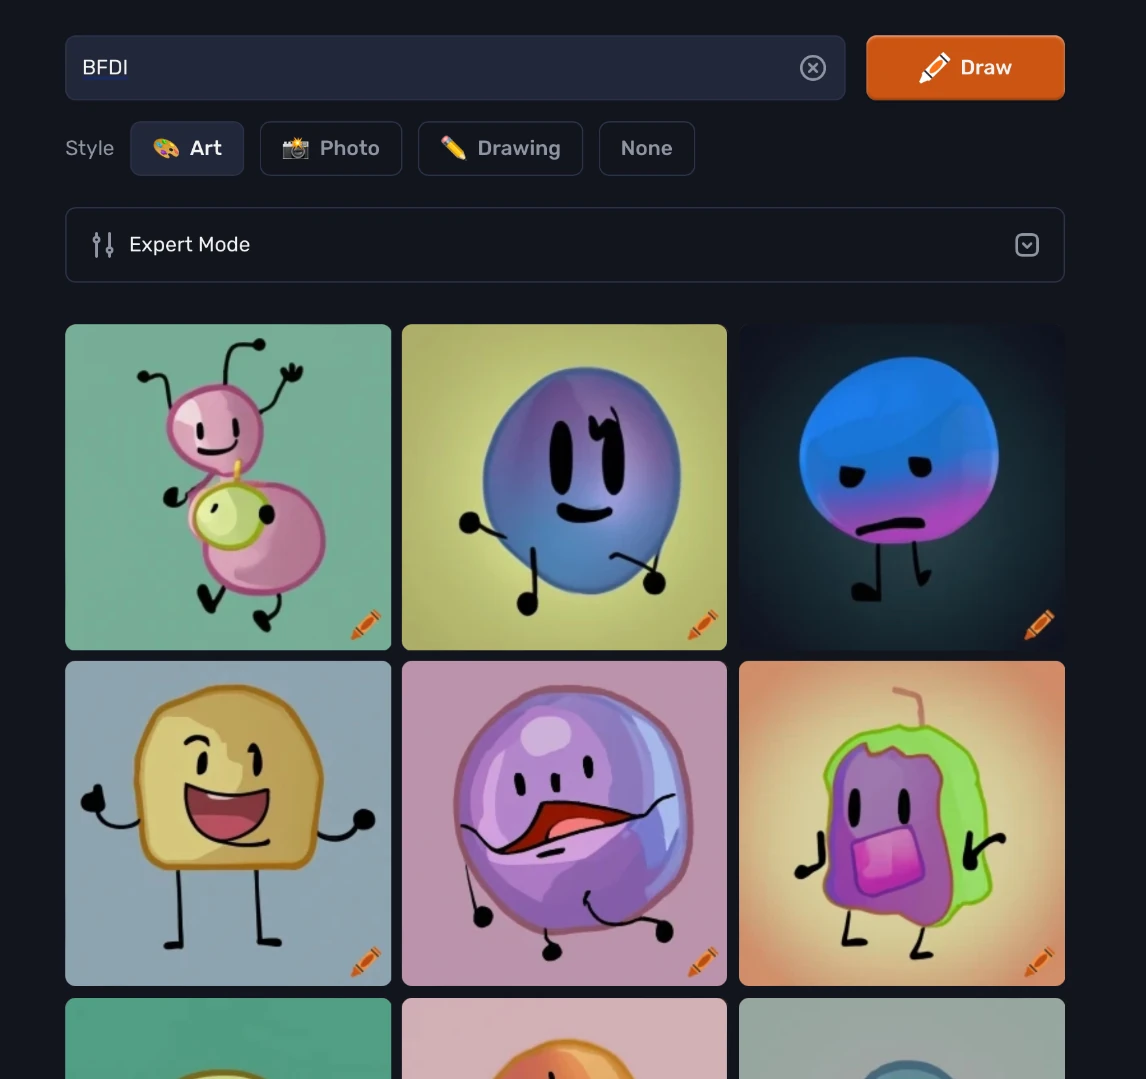Image resolution: width=1146 pixels, height=1079 pixels.
Task: Open the frowning blue-purple ball image
Action: [901, 487]
